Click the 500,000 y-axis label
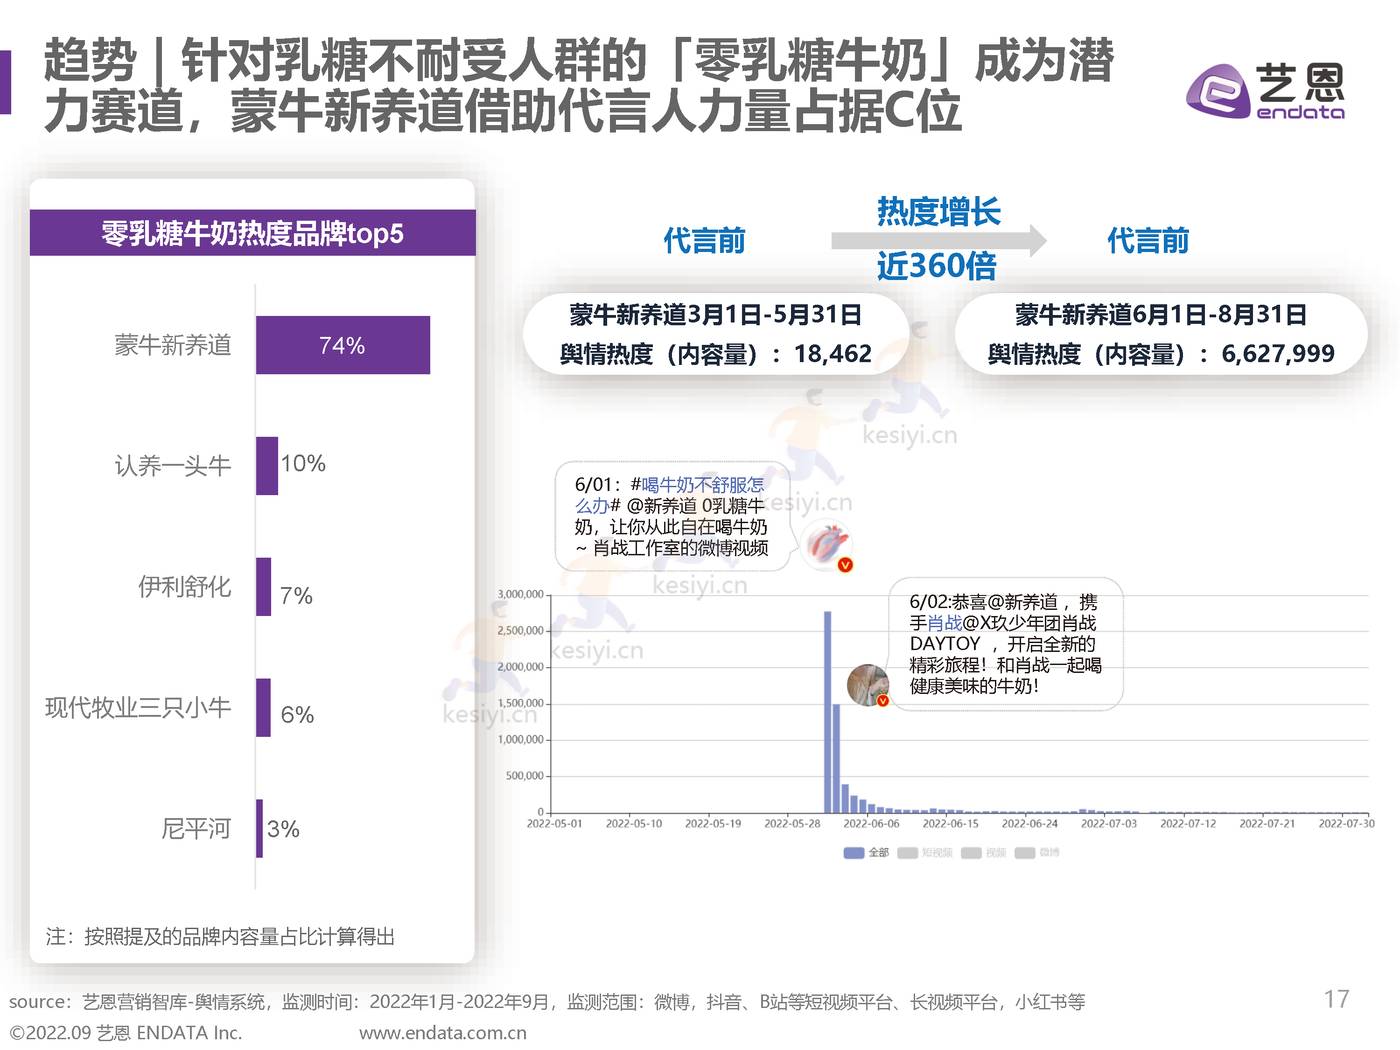This screenshot has width=1400, height=1050. tap(524, 776)
